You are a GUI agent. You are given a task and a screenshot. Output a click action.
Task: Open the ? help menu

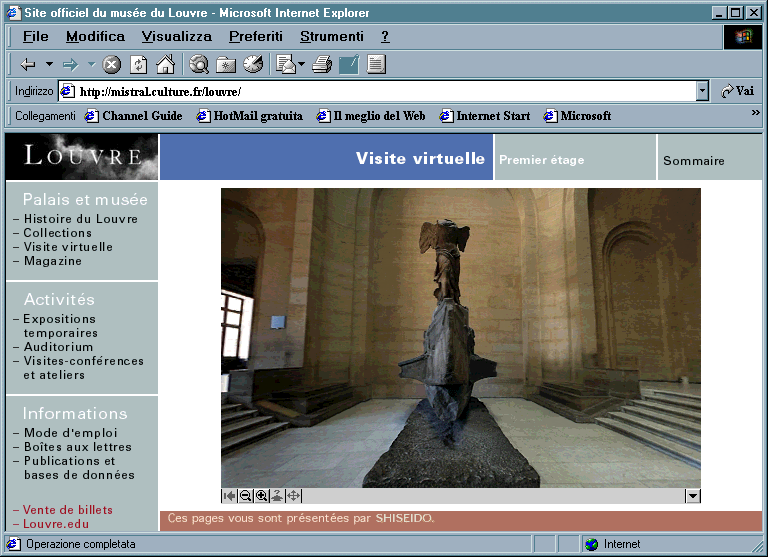coord(385,36)
